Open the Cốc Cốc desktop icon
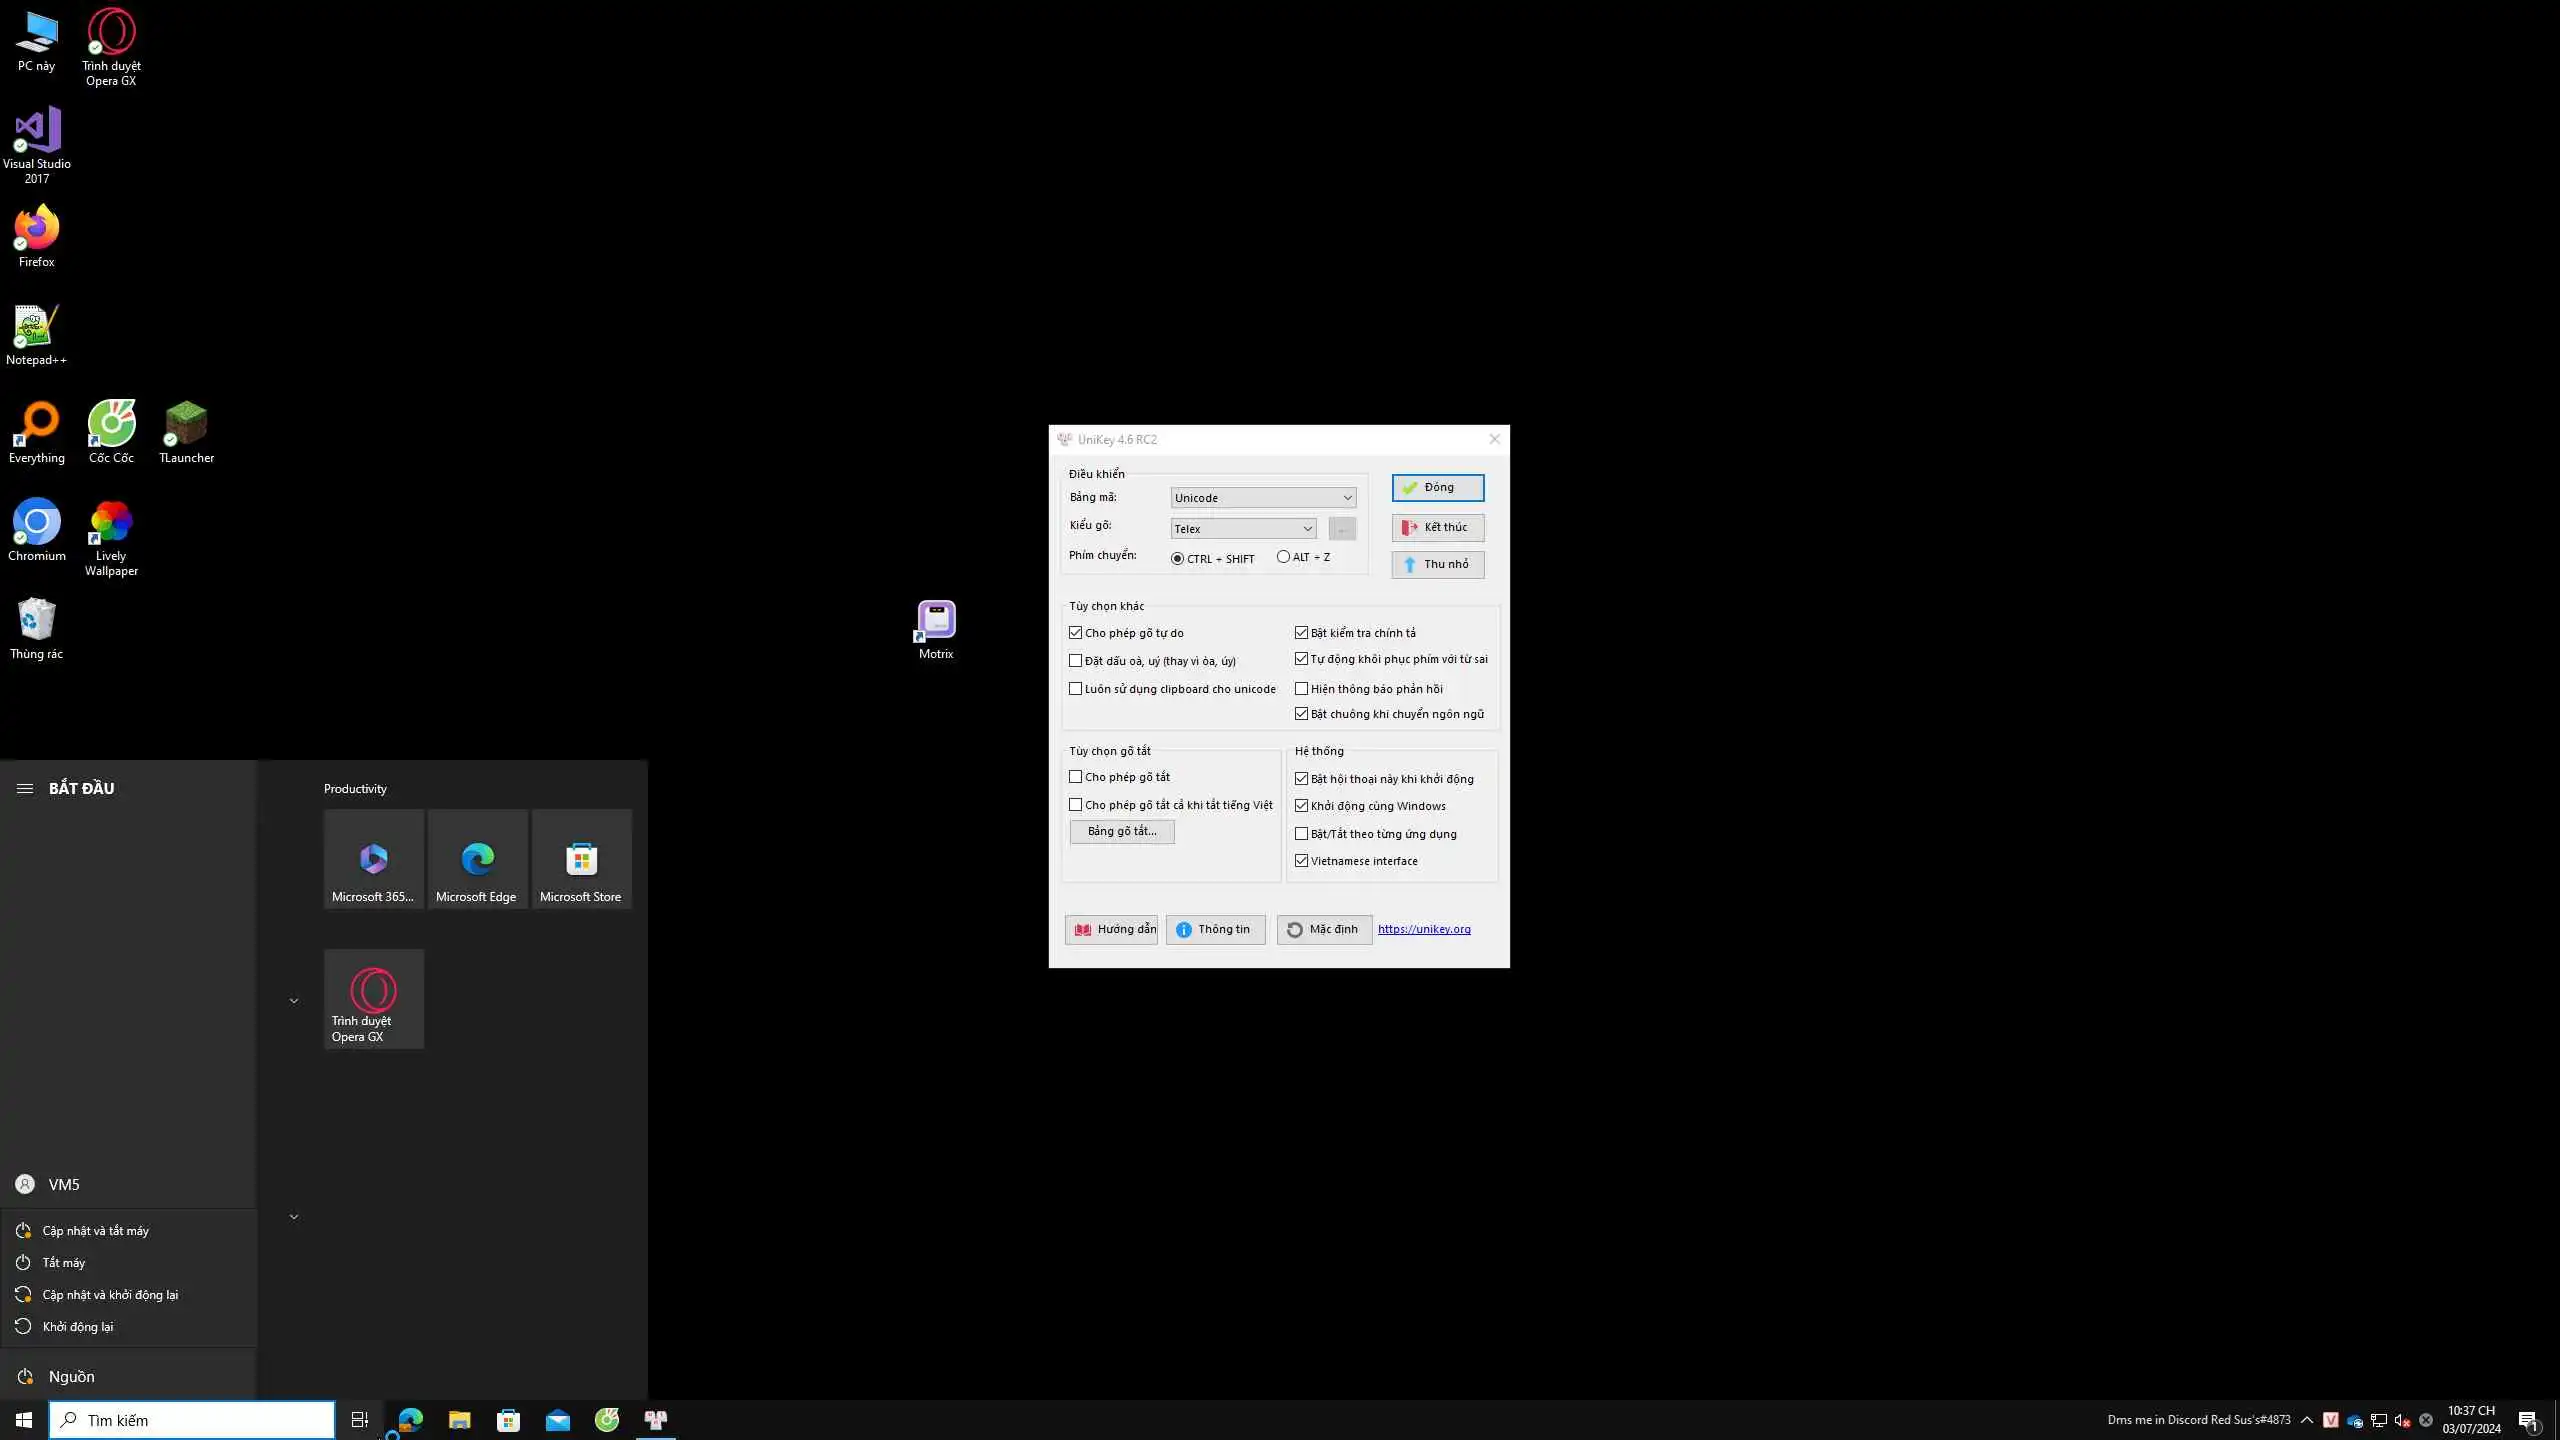2560x1440 pixels. [111, 426]
